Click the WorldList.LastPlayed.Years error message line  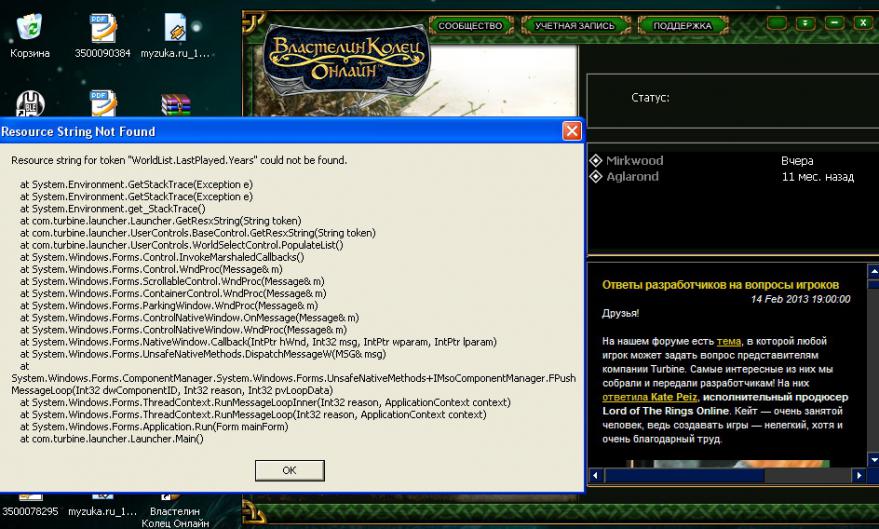click(179, 160)
